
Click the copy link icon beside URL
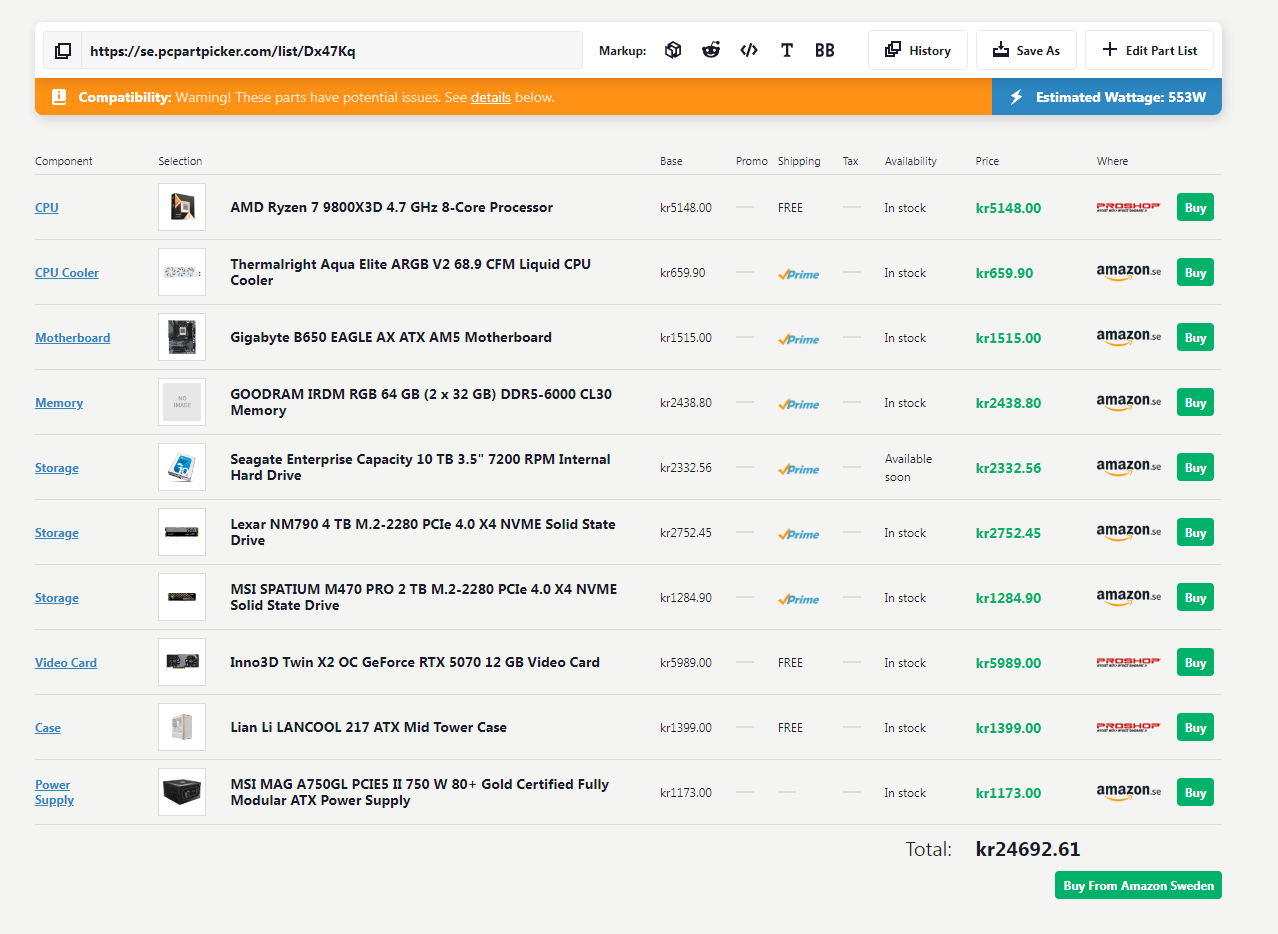[x=63, y=51]
